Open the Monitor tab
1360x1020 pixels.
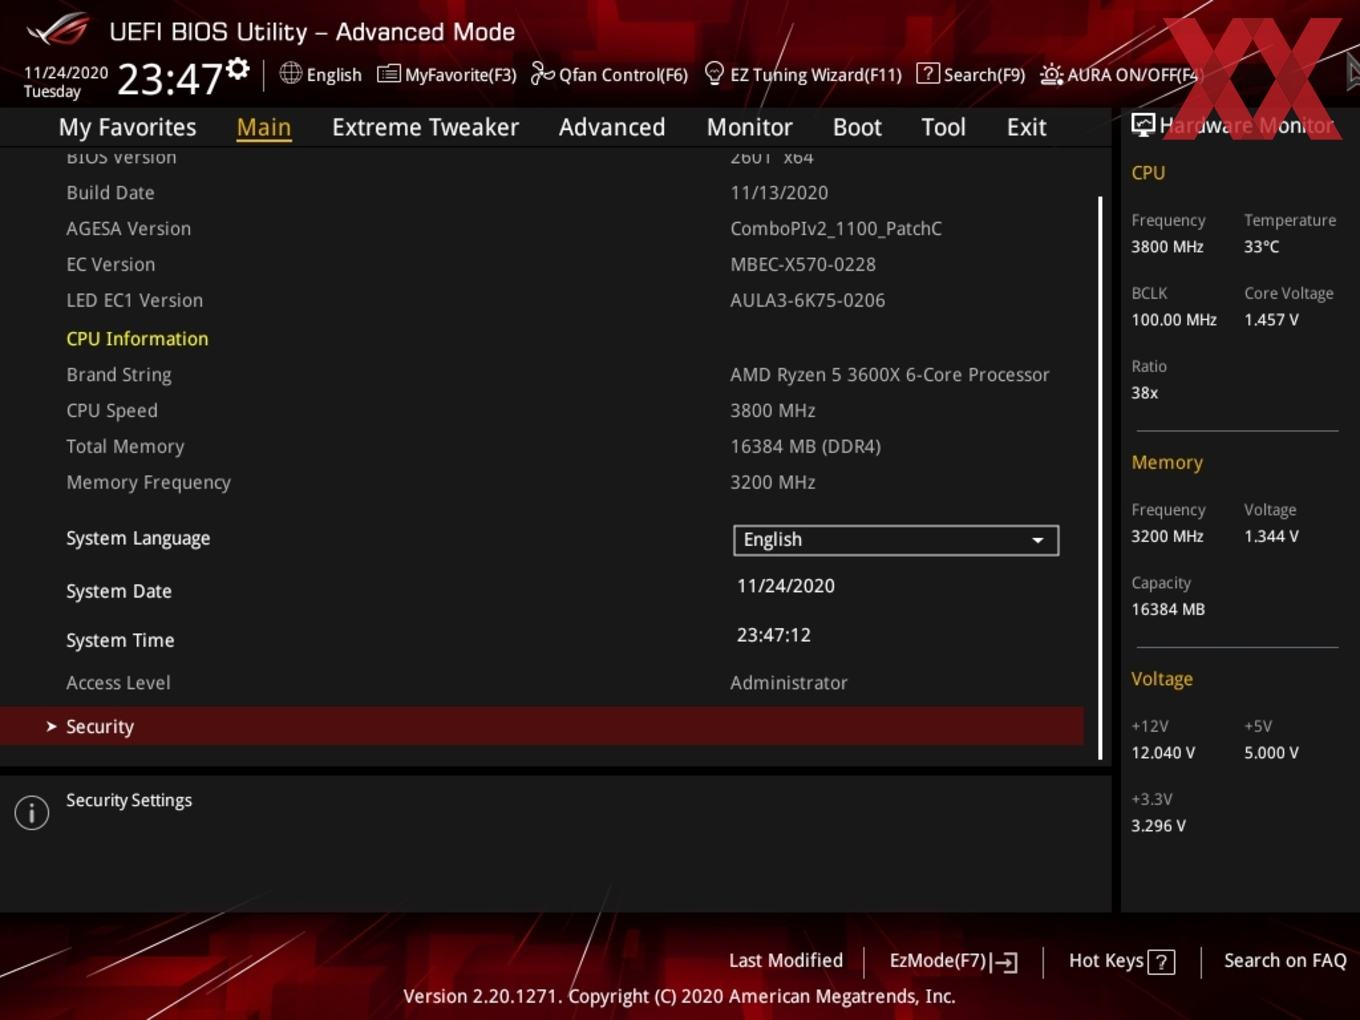tap(749, 127)
